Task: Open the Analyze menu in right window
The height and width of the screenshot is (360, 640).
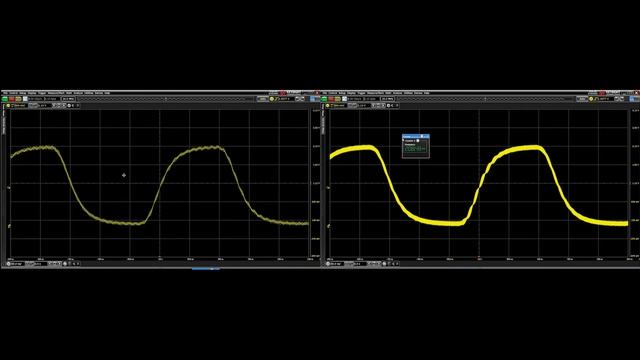Action: click(x=398, y=93)
